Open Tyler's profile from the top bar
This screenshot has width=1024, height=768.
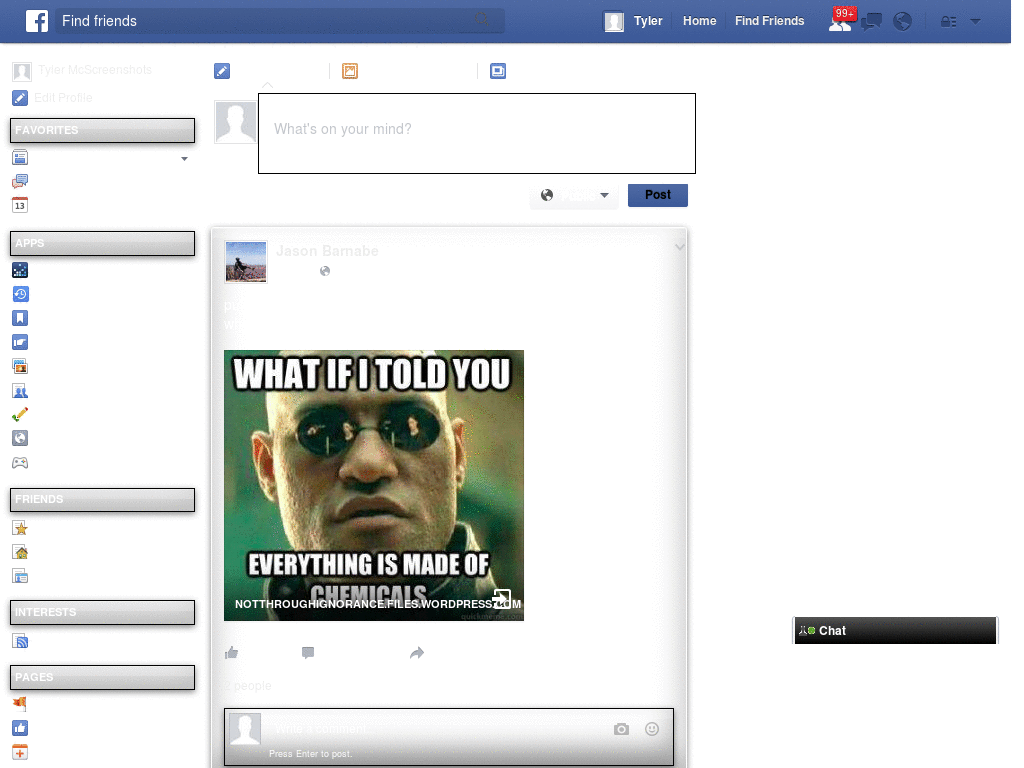click(x=633, y=21)
